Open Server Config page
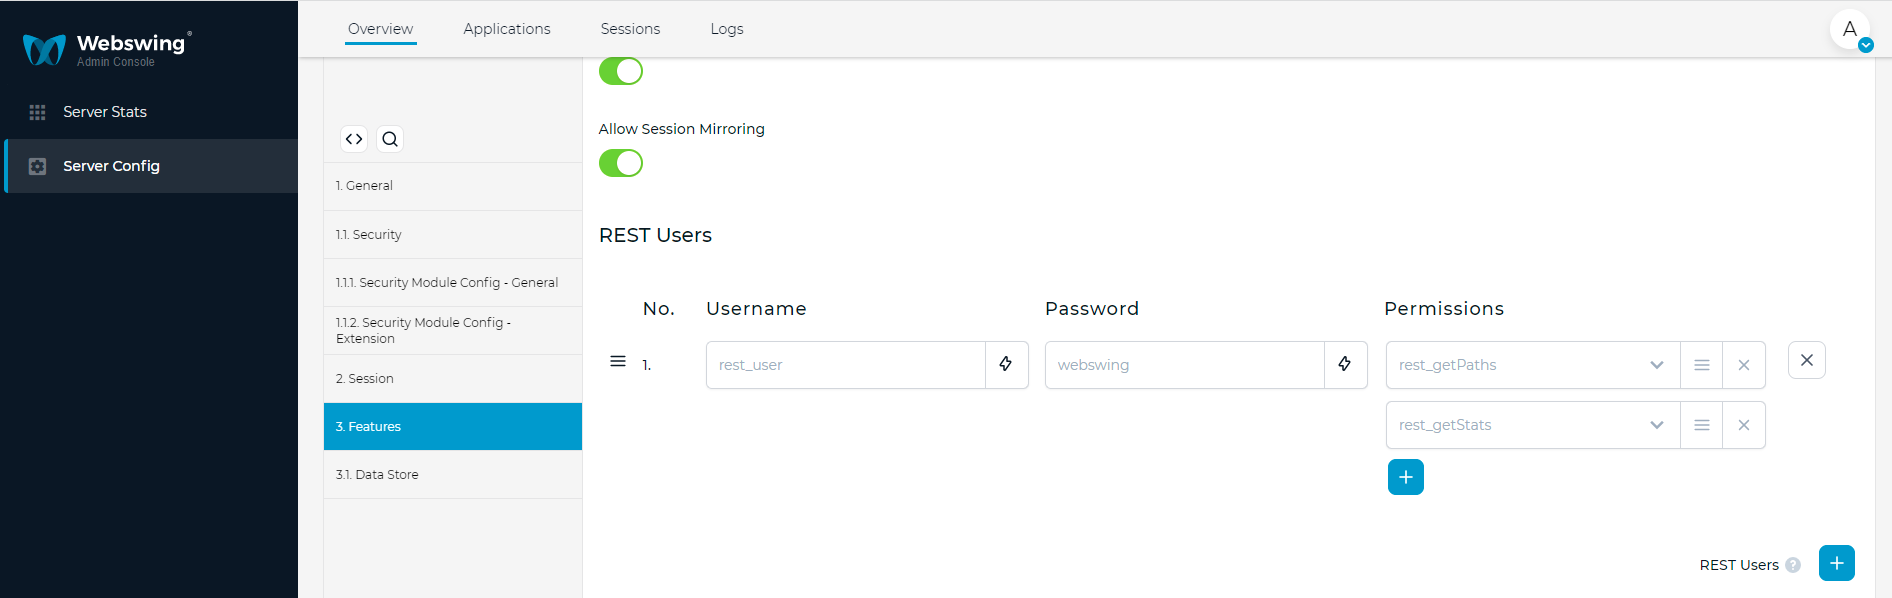 point(151,166)
